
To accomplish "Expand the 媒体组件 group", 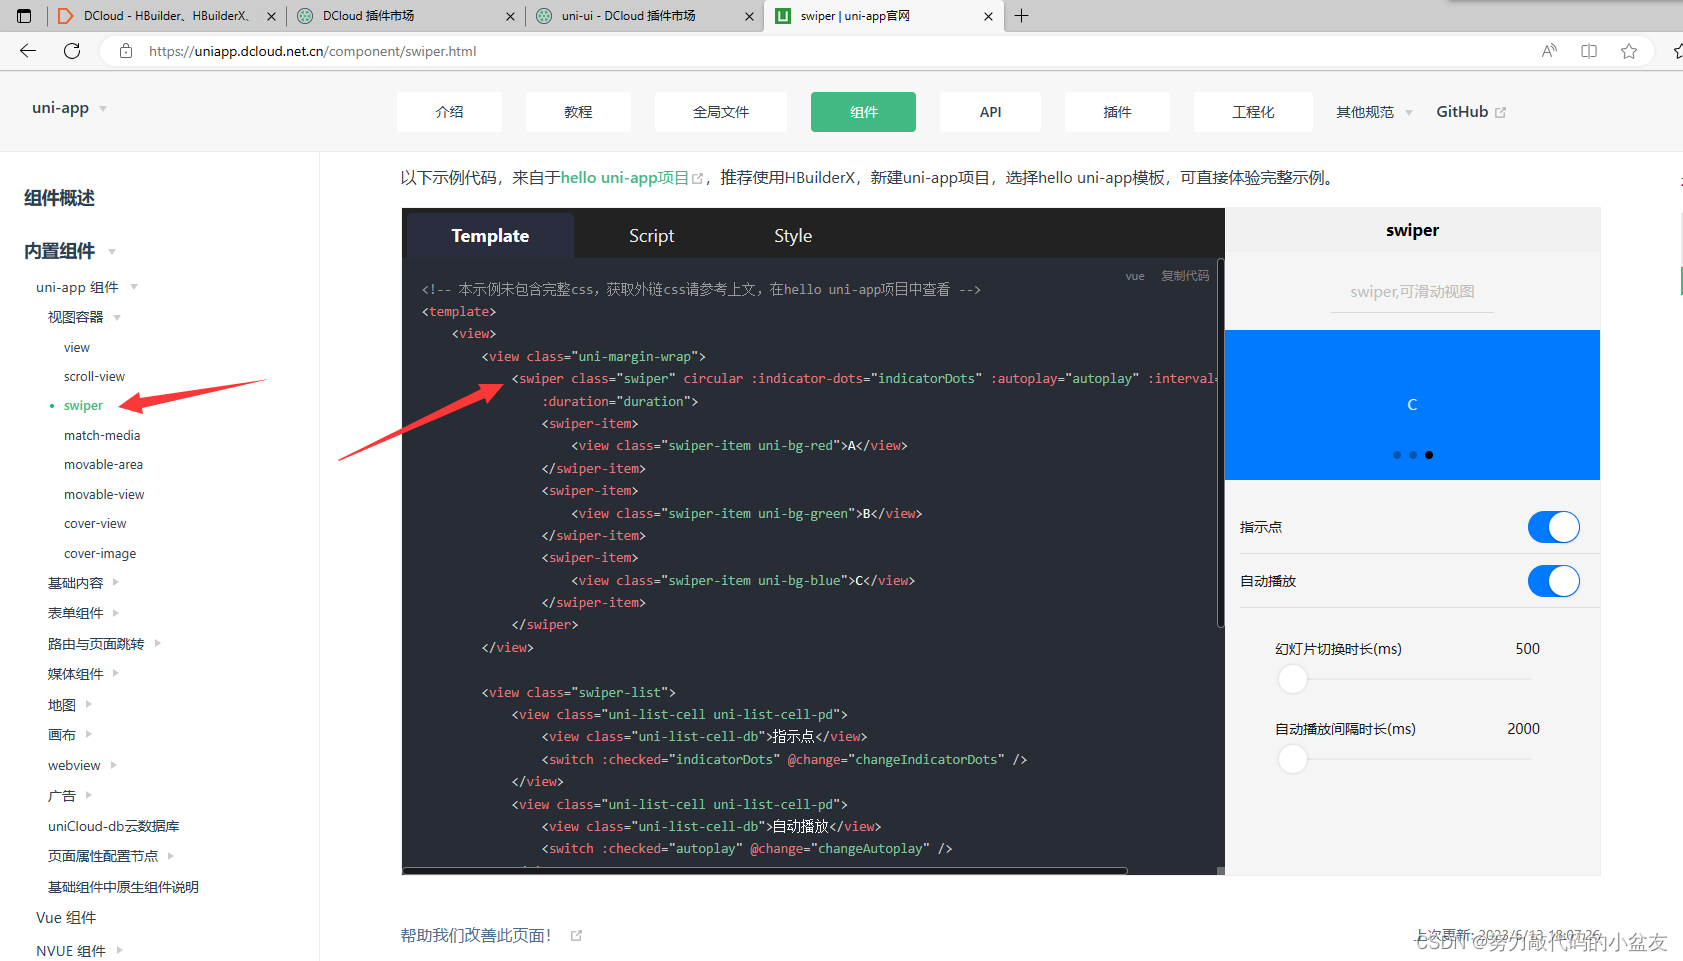I will point(116,673).
